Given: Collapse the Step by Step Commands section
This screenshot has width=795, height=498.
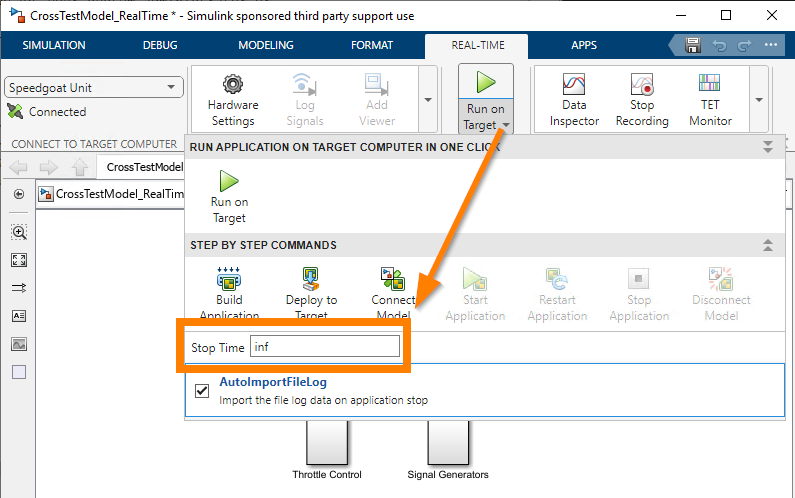Looking at the screenshot, I should pos(768,245).
